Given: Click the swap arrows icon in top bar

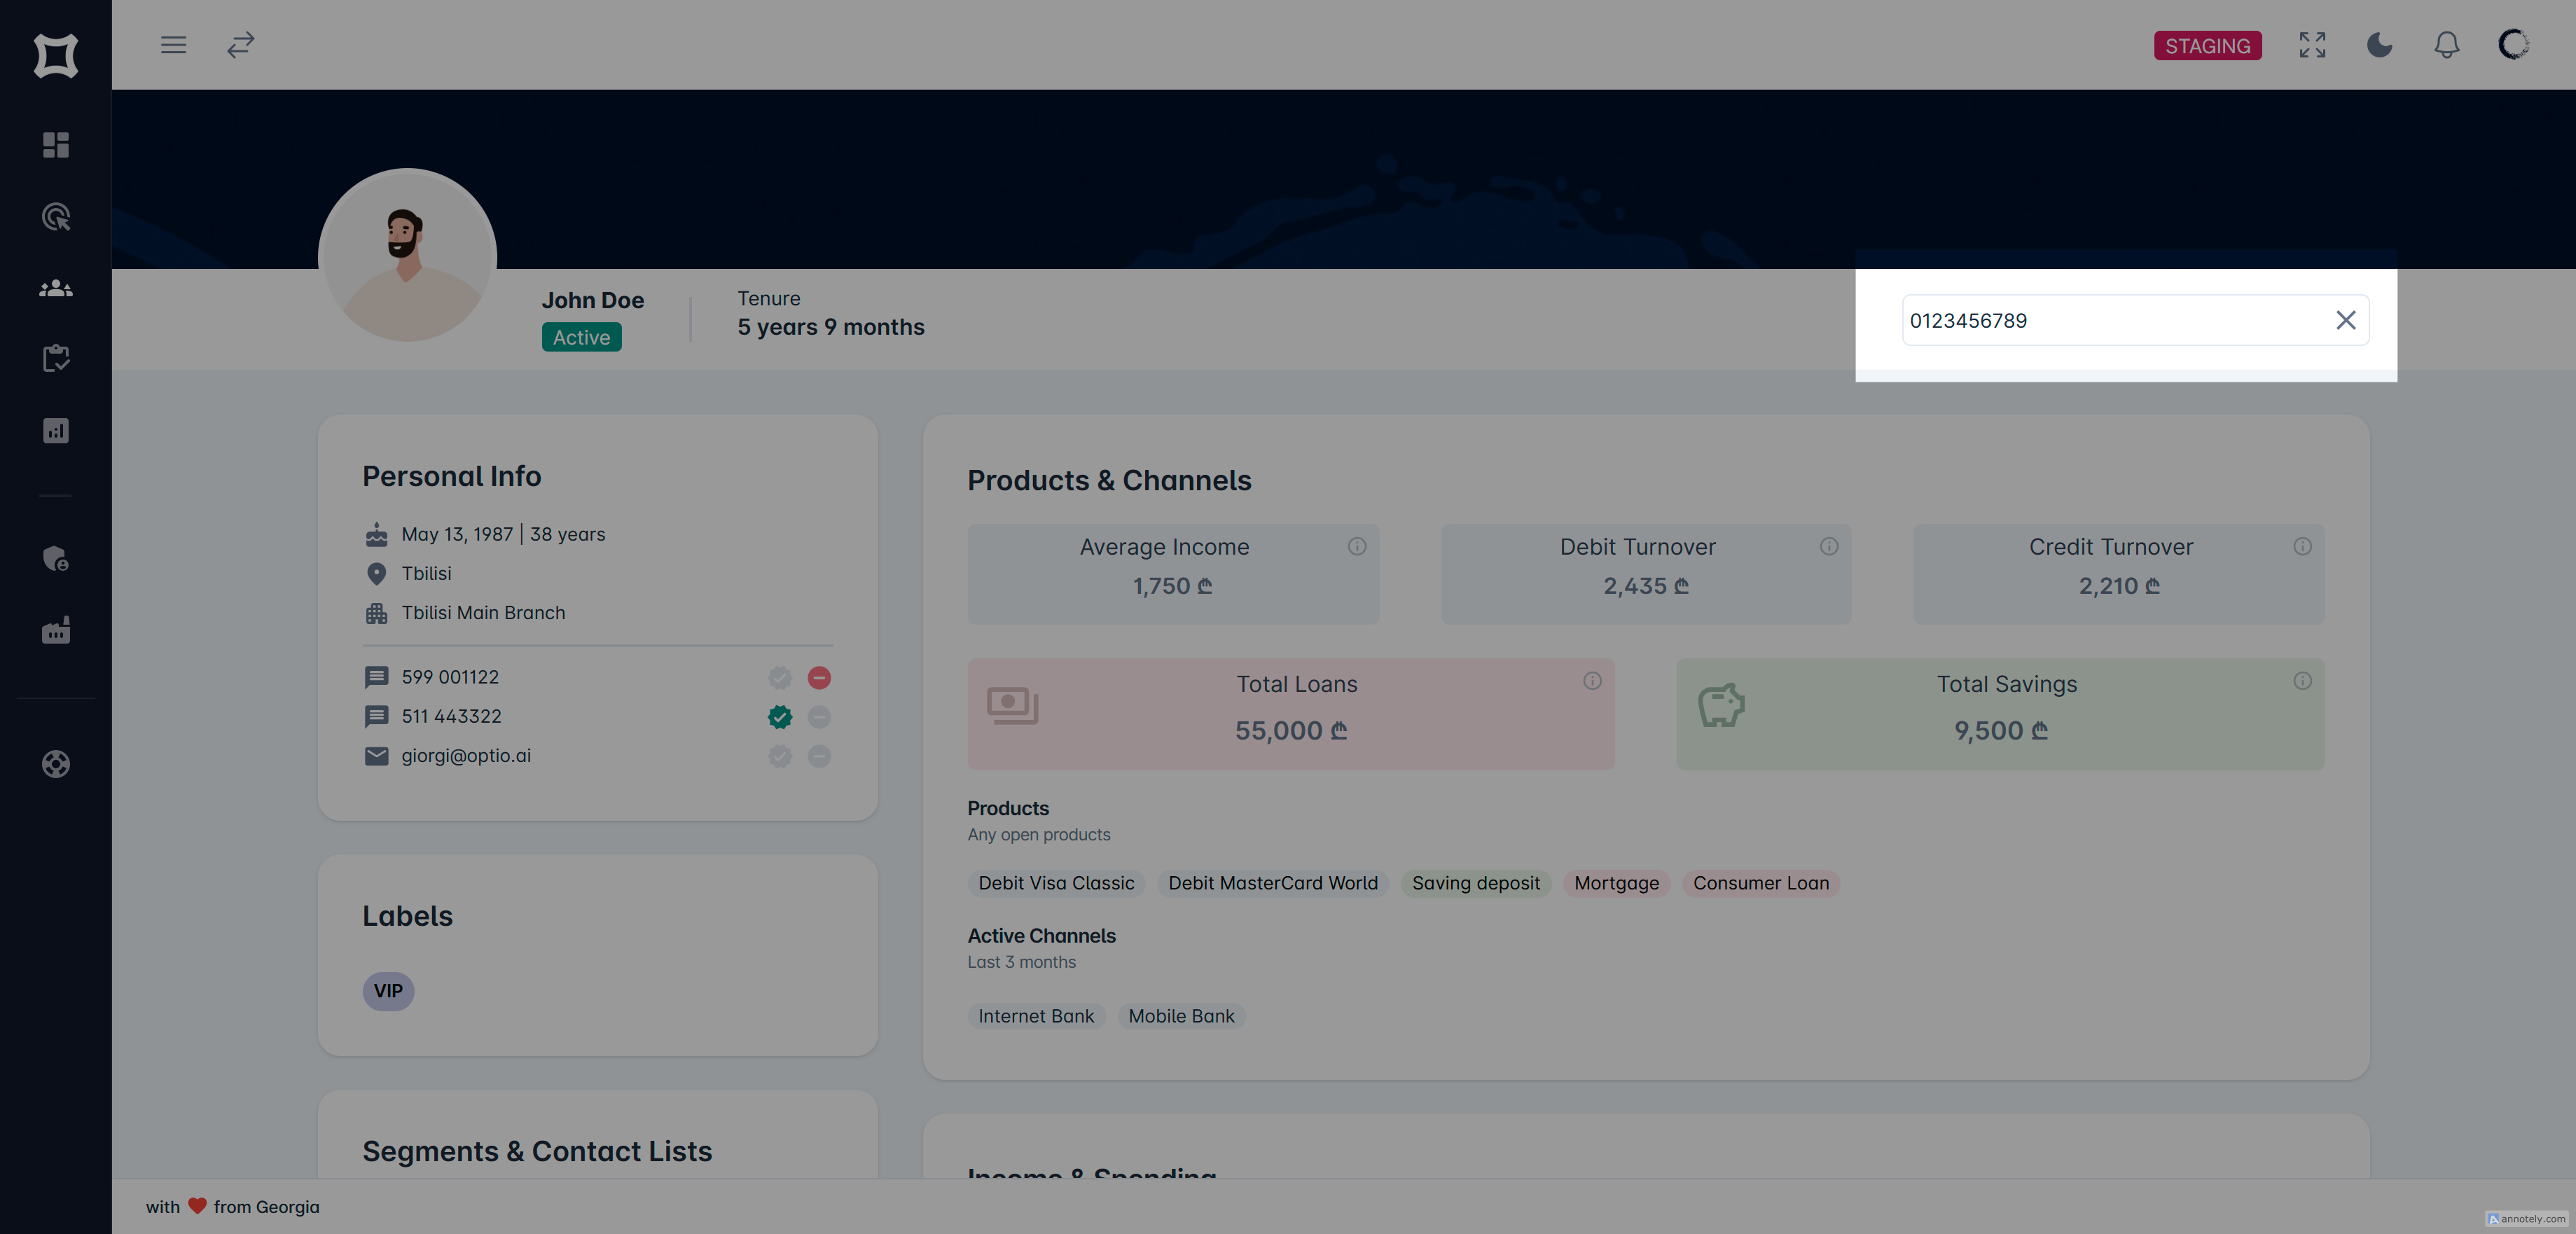Looking at the screenshot, I should pos(241,45).
